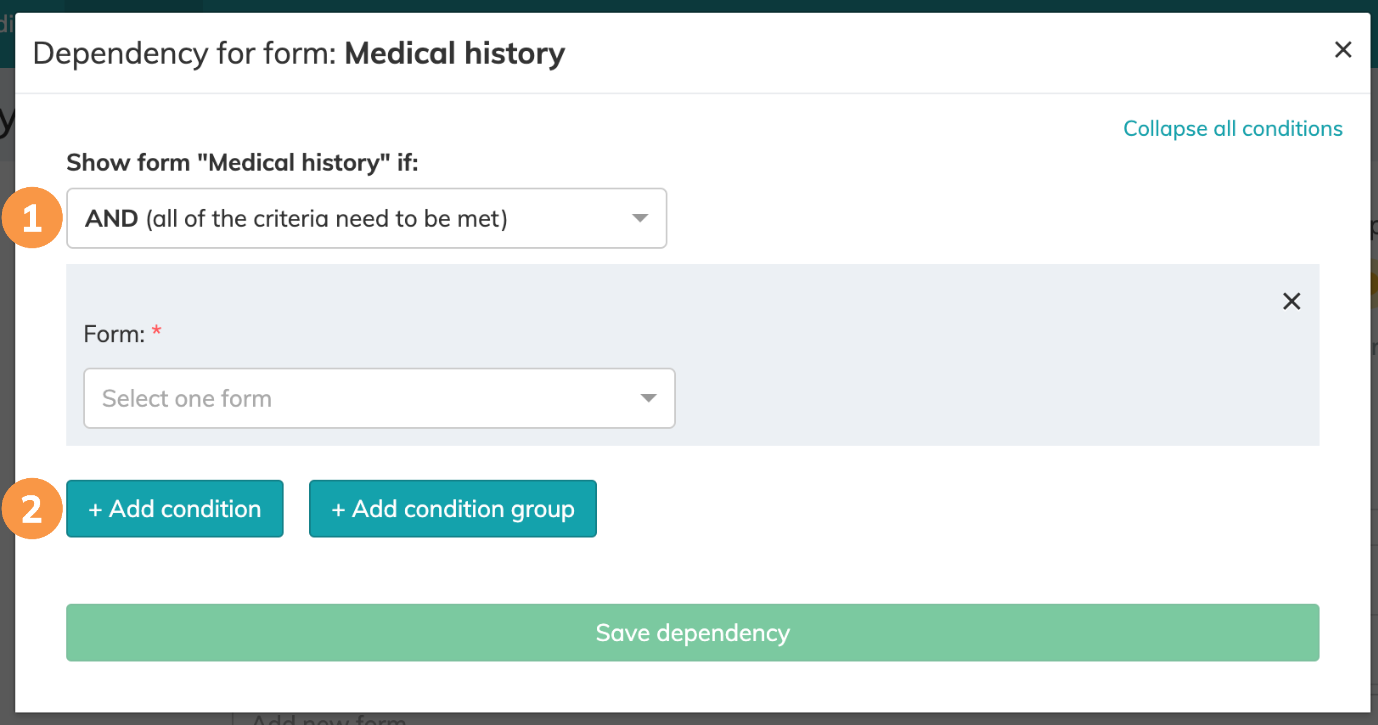Click the 'Show form "Medical history" if:' label
Viewport: 1378px width, 725px height.
[242, 163]
